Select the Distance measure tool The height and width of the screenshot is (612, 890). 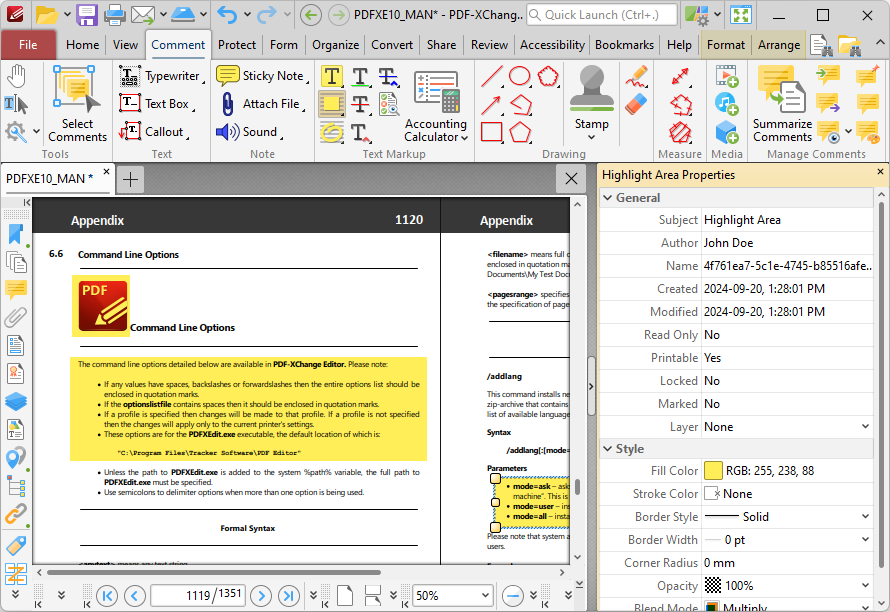680,76
